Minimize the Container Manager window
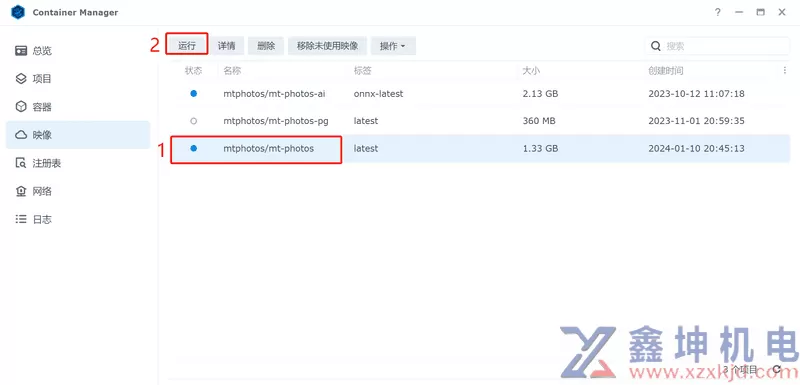The width and height of the screenshot is (800, 385). (x=739, y=12)
